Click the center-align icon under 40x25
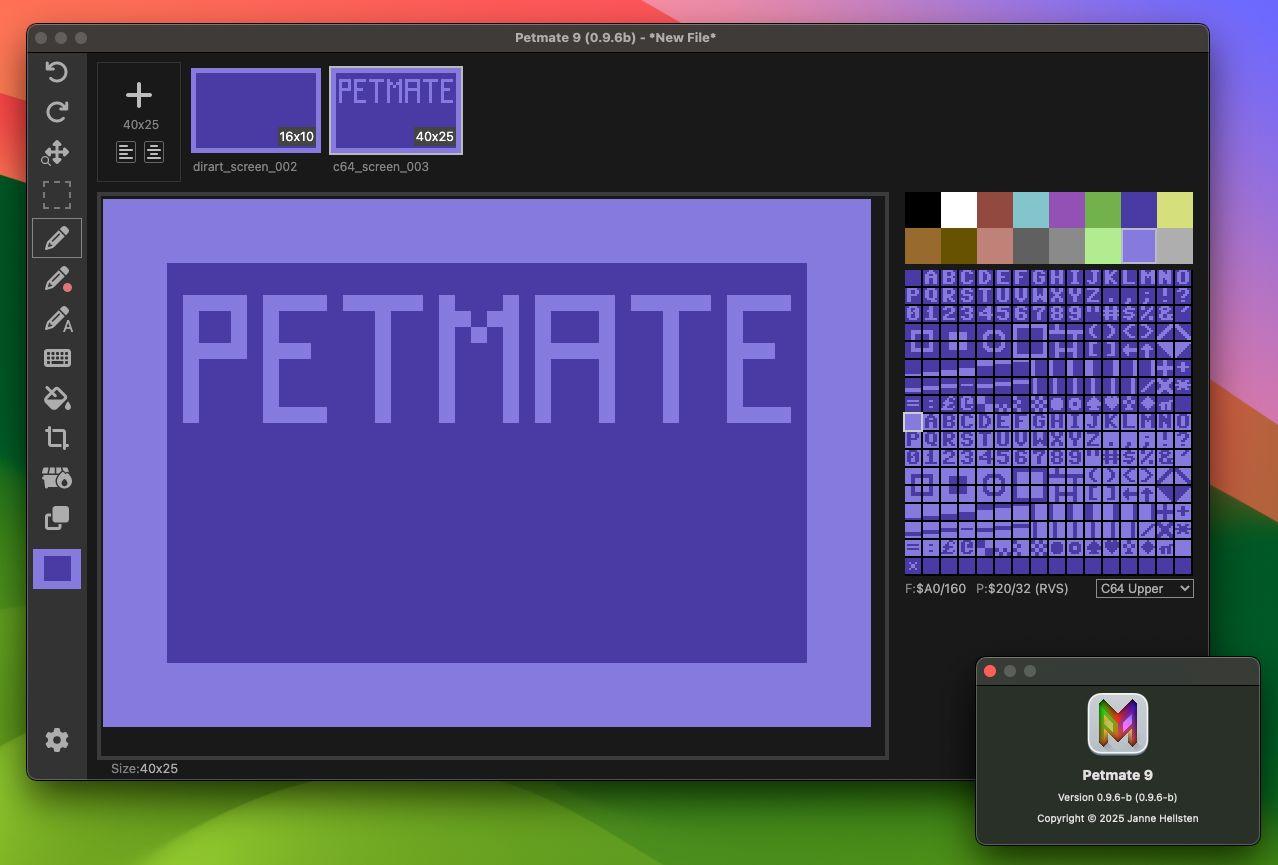The width and height of the screenshot is (1278, 865). coord(154,152)
